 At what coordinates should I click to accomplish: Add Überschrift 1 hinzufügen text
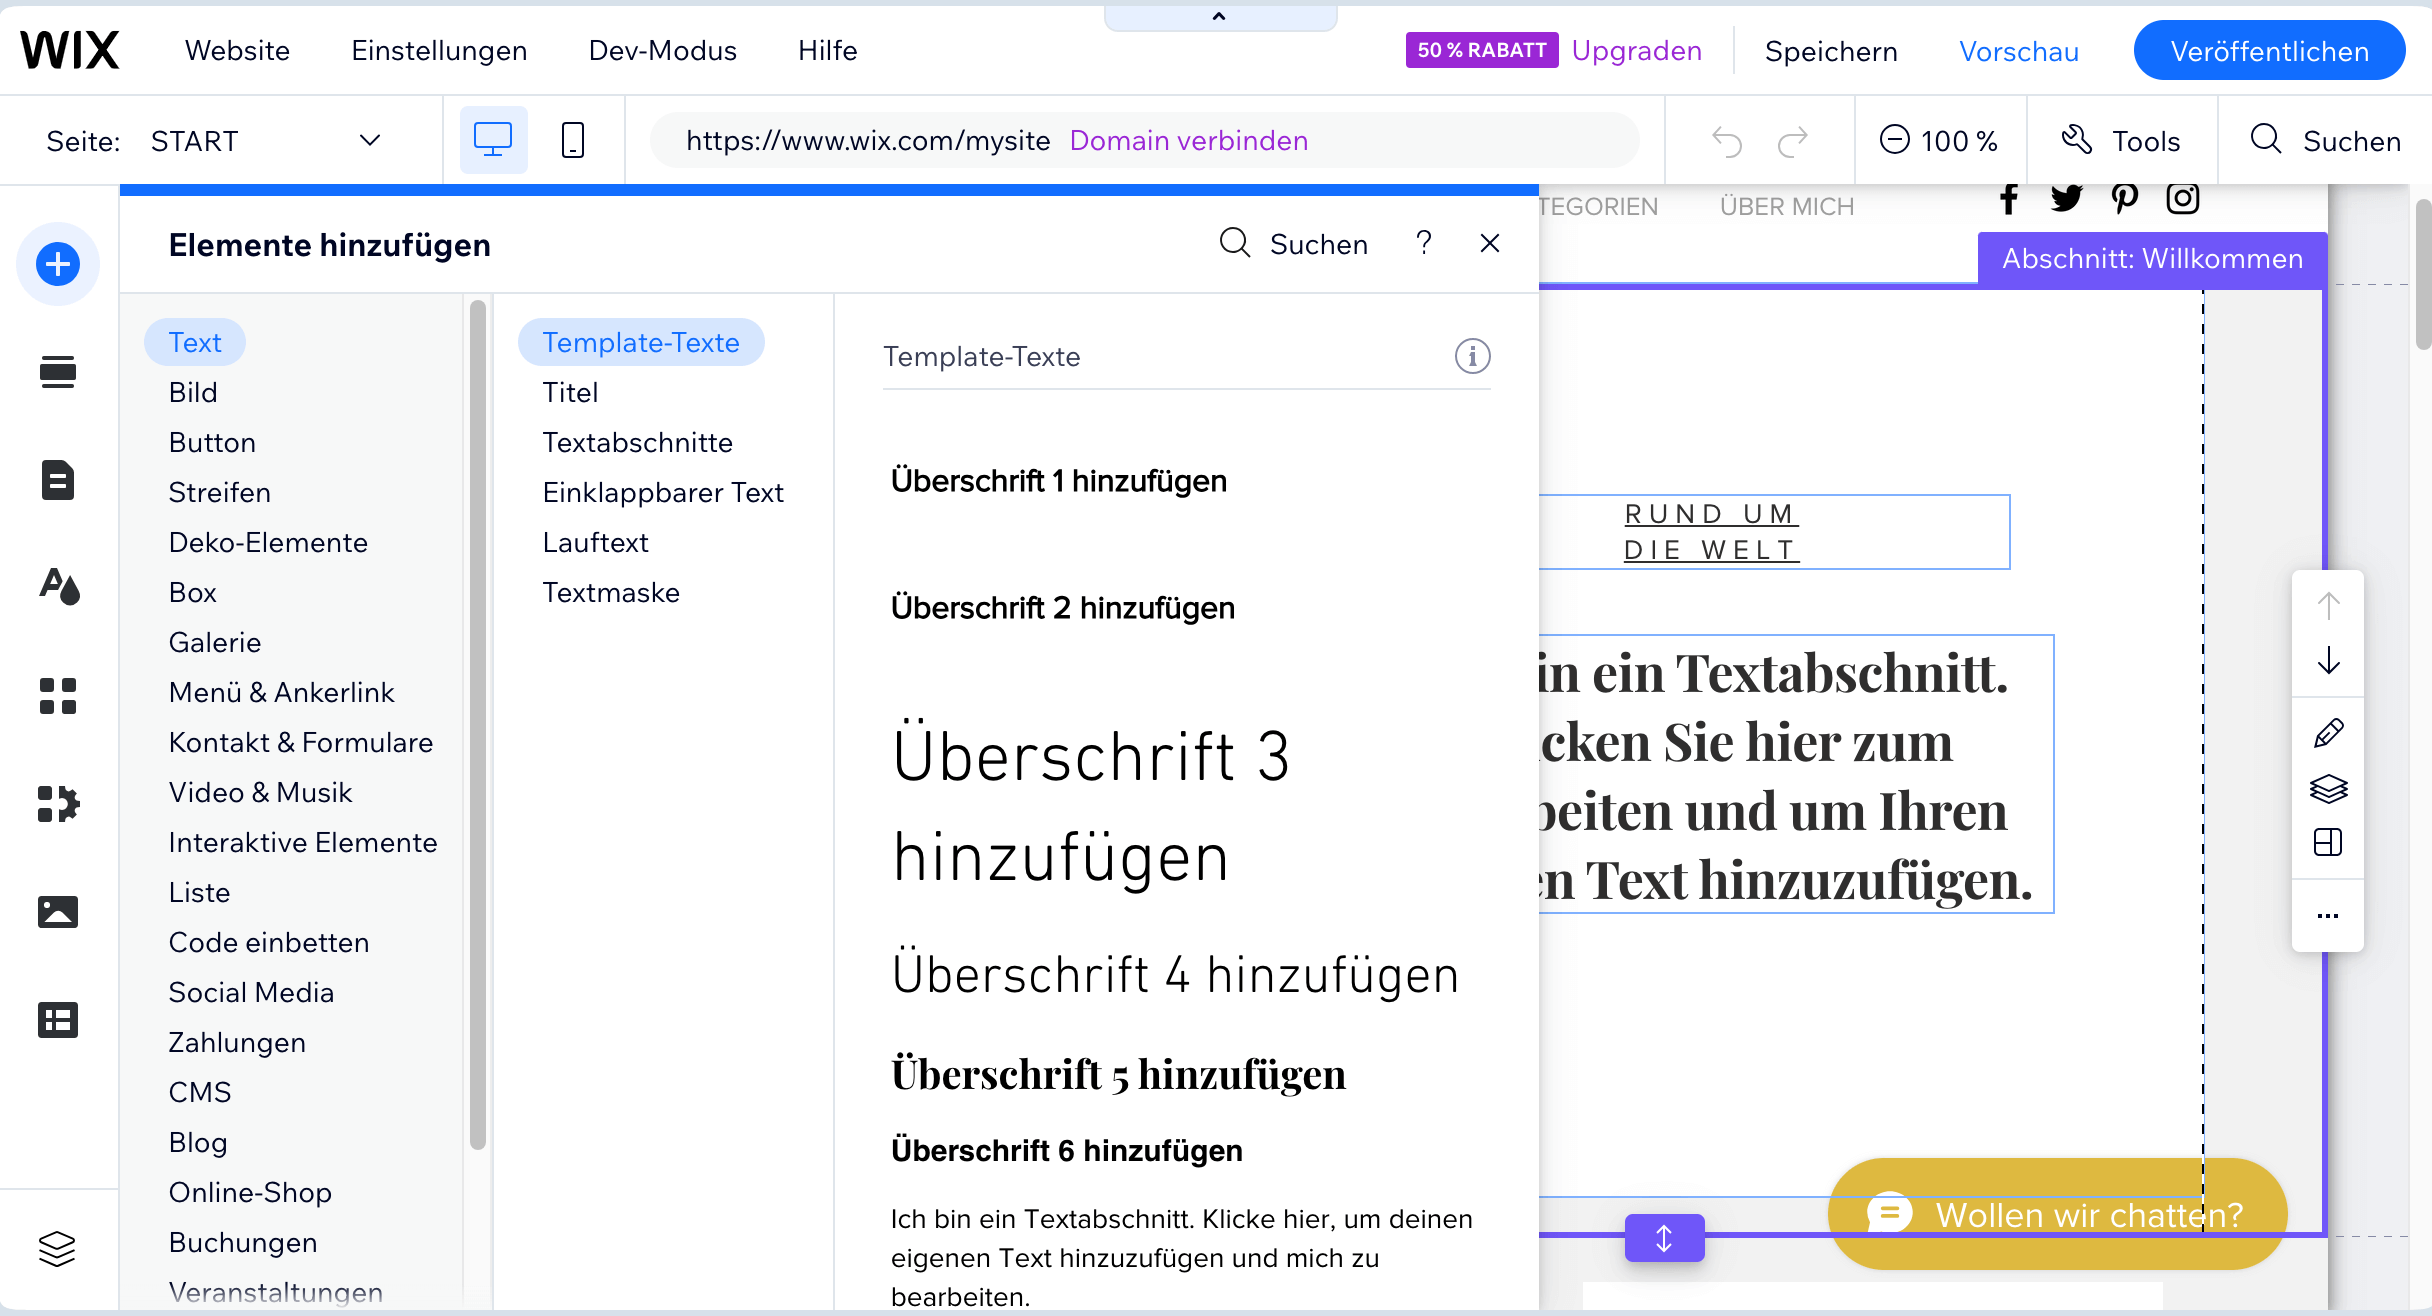click(1059, 481)
